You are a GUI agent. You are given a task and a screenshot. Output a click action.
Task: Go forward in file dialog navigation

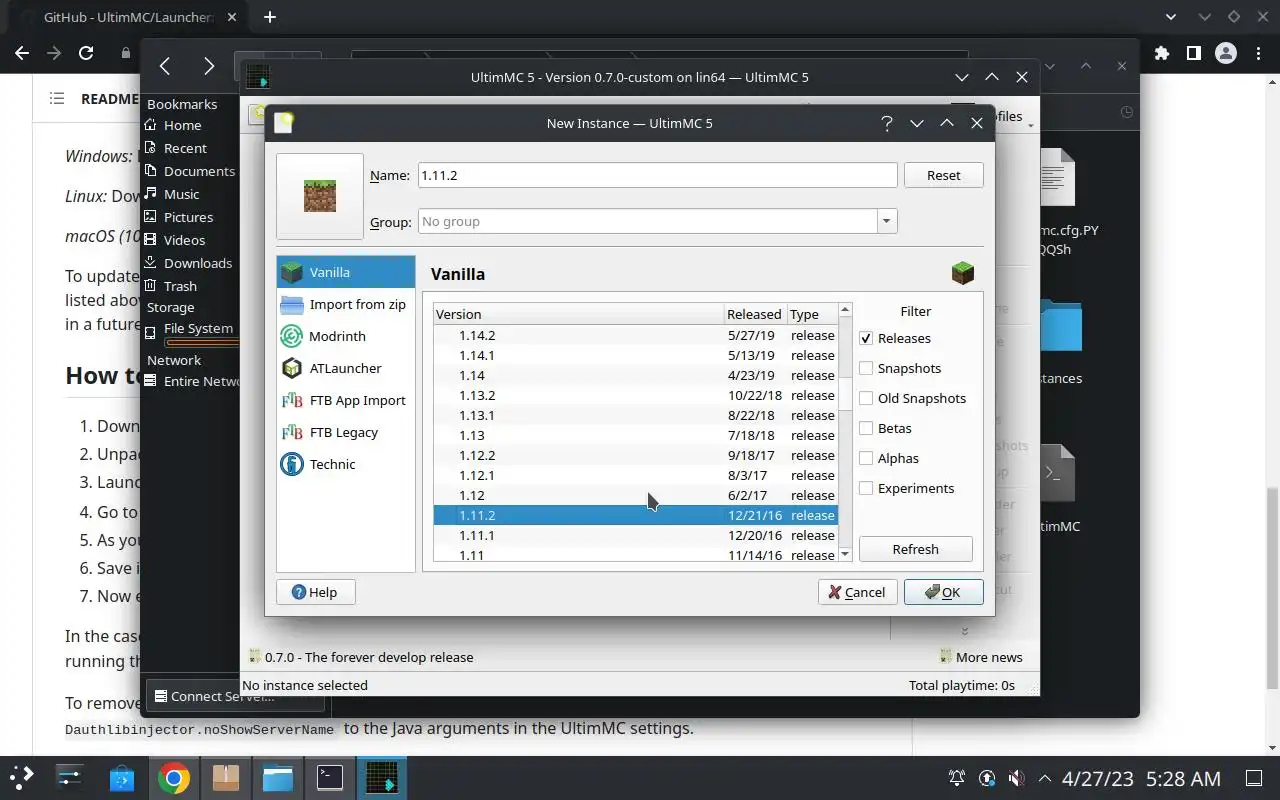[208, 66]
